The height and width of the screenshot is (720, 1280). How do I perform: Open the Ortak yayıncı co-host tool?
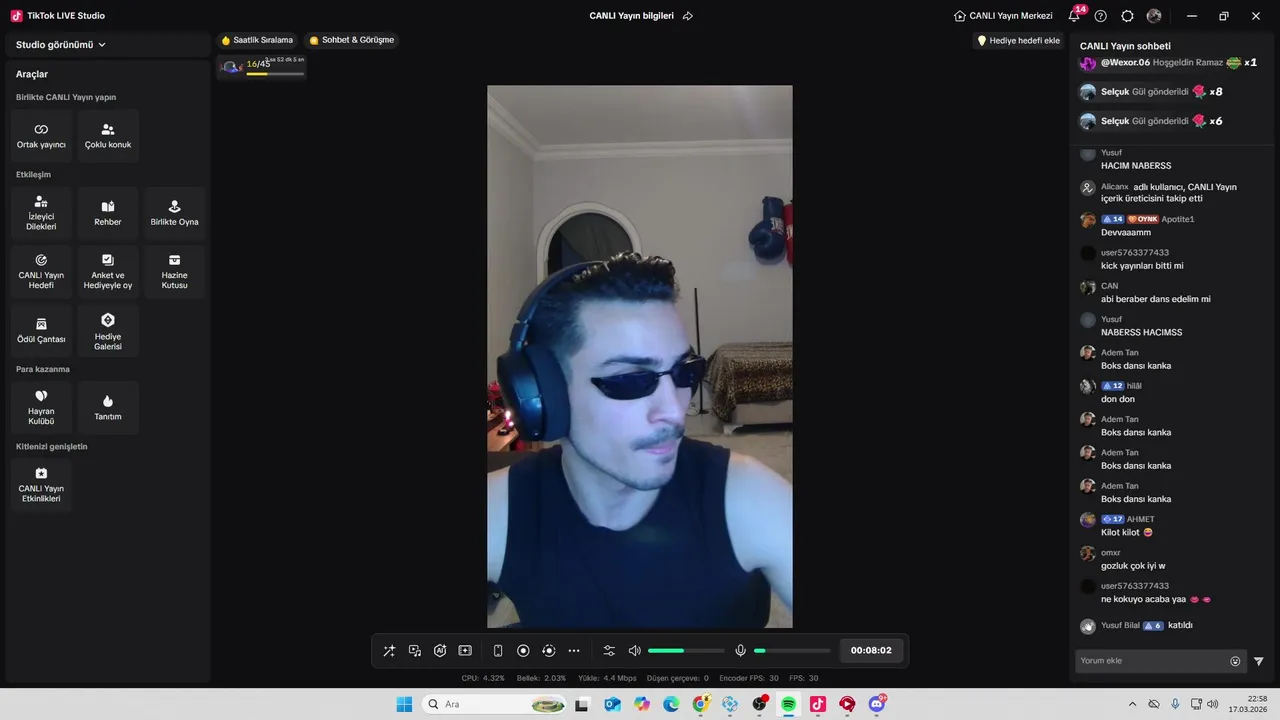[41, 136]
